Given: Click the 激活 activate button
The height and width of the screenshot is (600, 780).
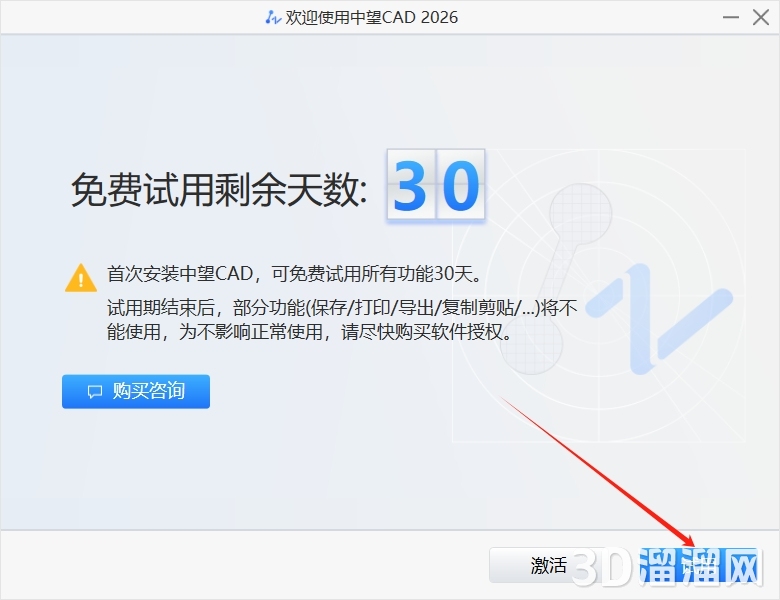Looking at the screenshot, I should tap(548, 565).
